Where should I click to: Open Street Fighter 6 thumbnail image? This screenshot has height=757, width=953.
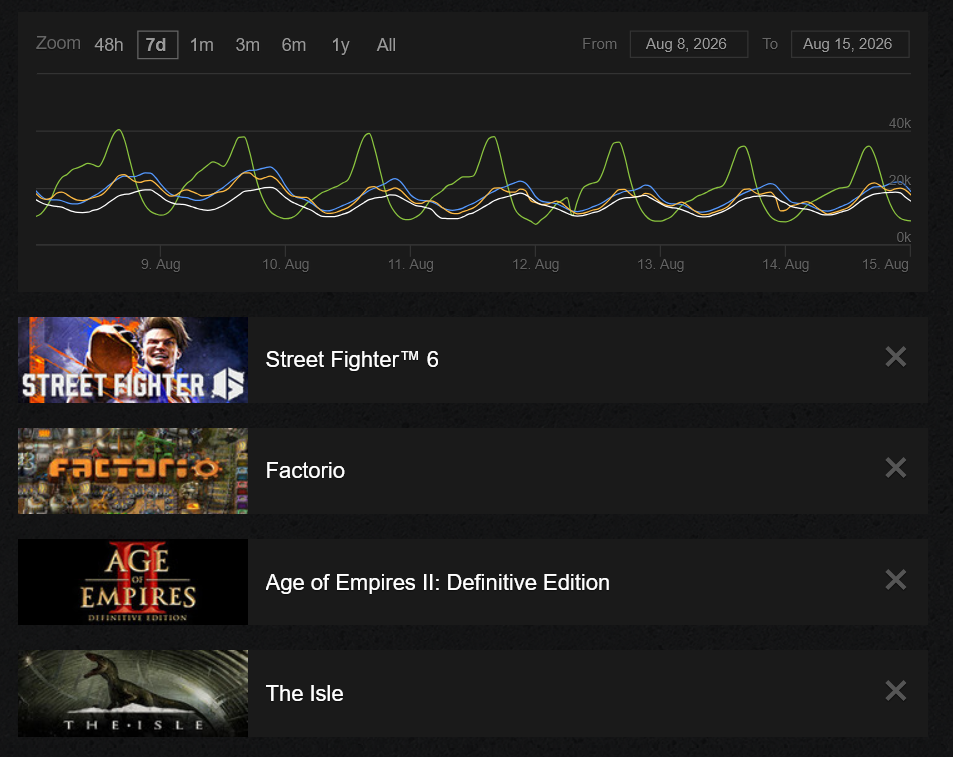(x=133, y=360)
